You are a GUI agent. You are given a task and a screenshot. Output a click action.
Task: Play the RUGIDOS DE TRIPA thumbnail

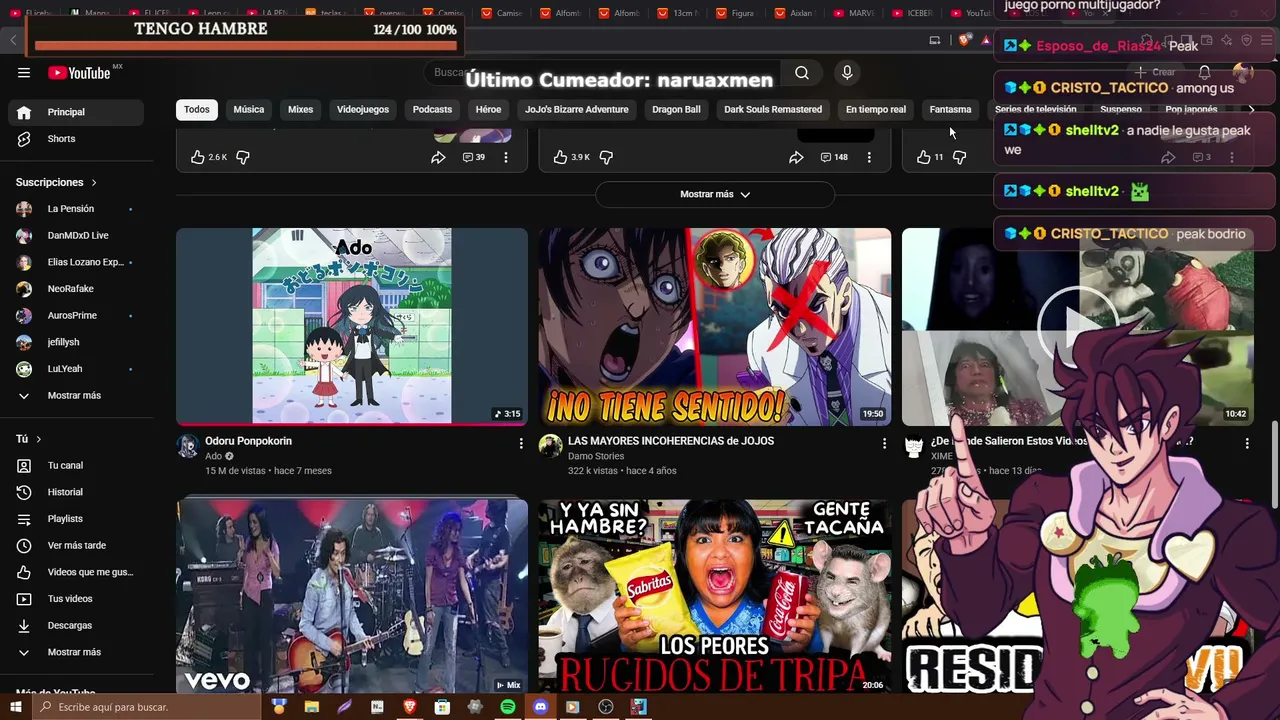715,596
